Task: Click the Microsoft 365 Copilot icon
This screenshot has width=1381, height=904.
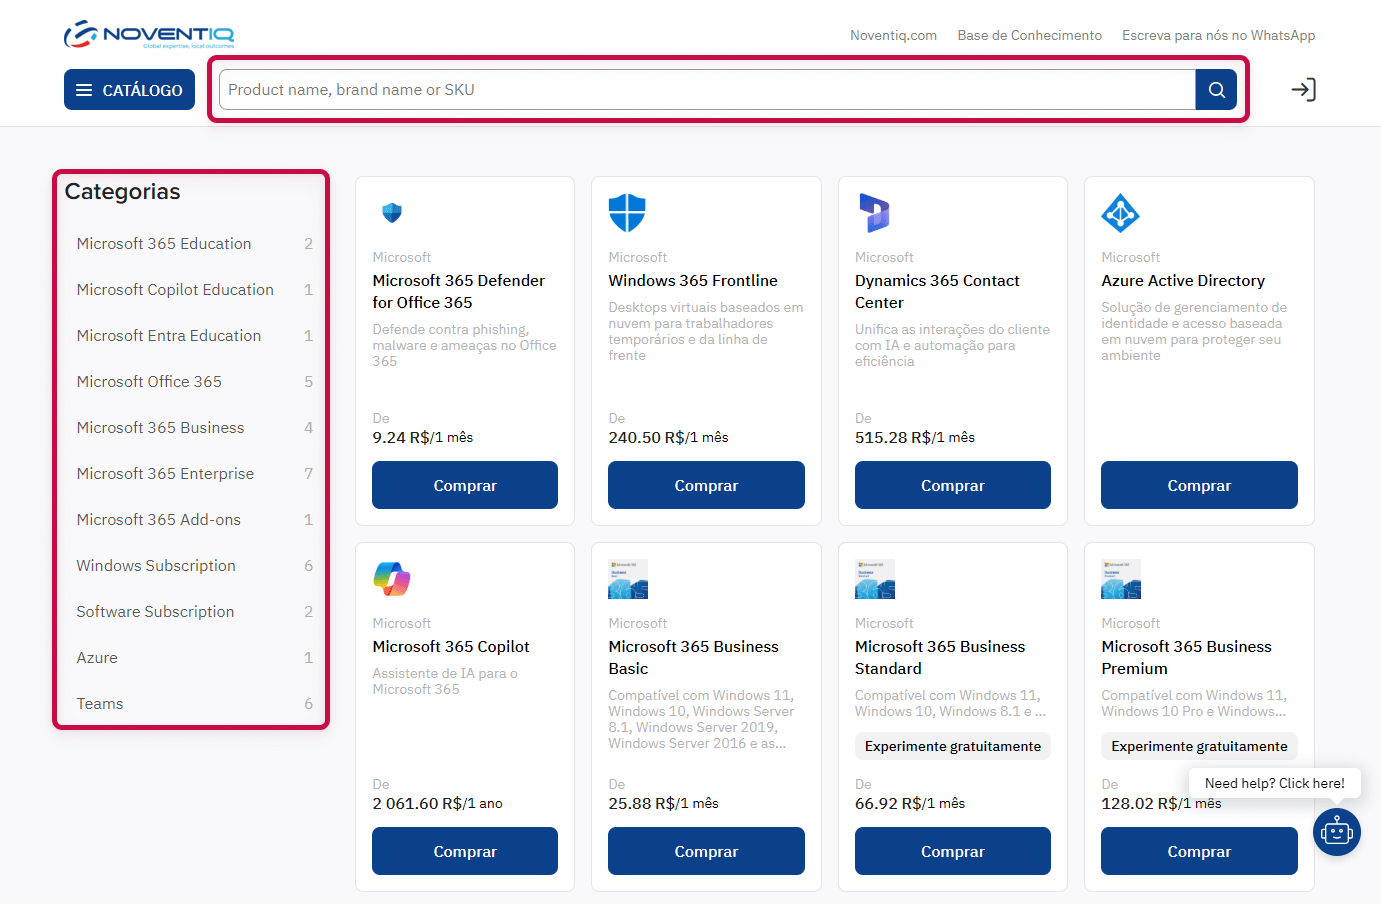Action: pyautogui.click(x=392, y=579)
